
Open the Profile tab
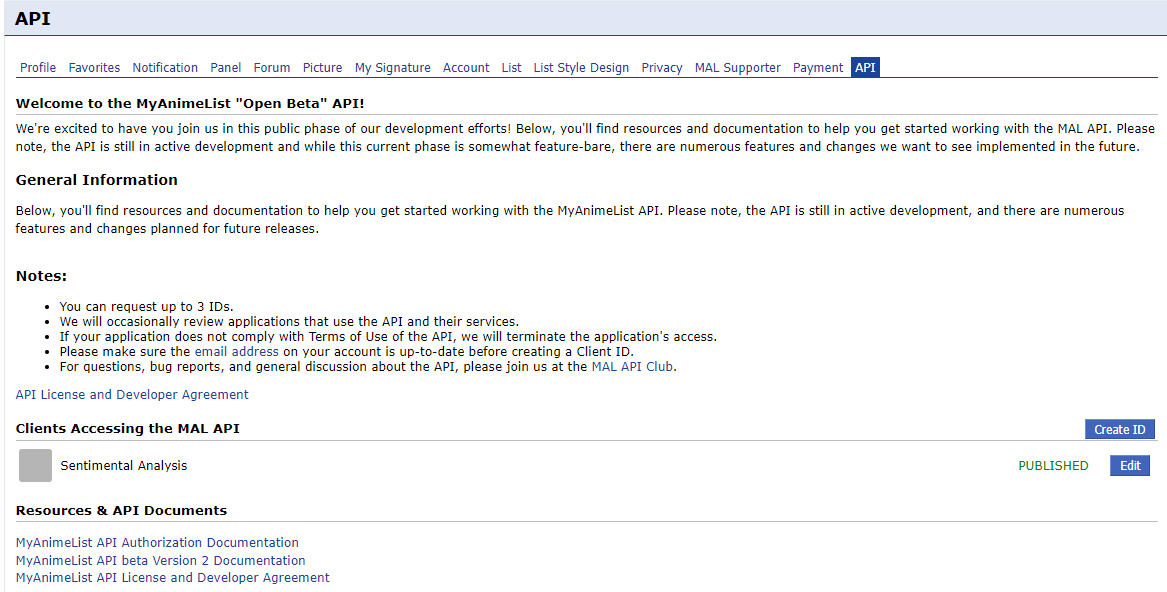pos(38,68)
